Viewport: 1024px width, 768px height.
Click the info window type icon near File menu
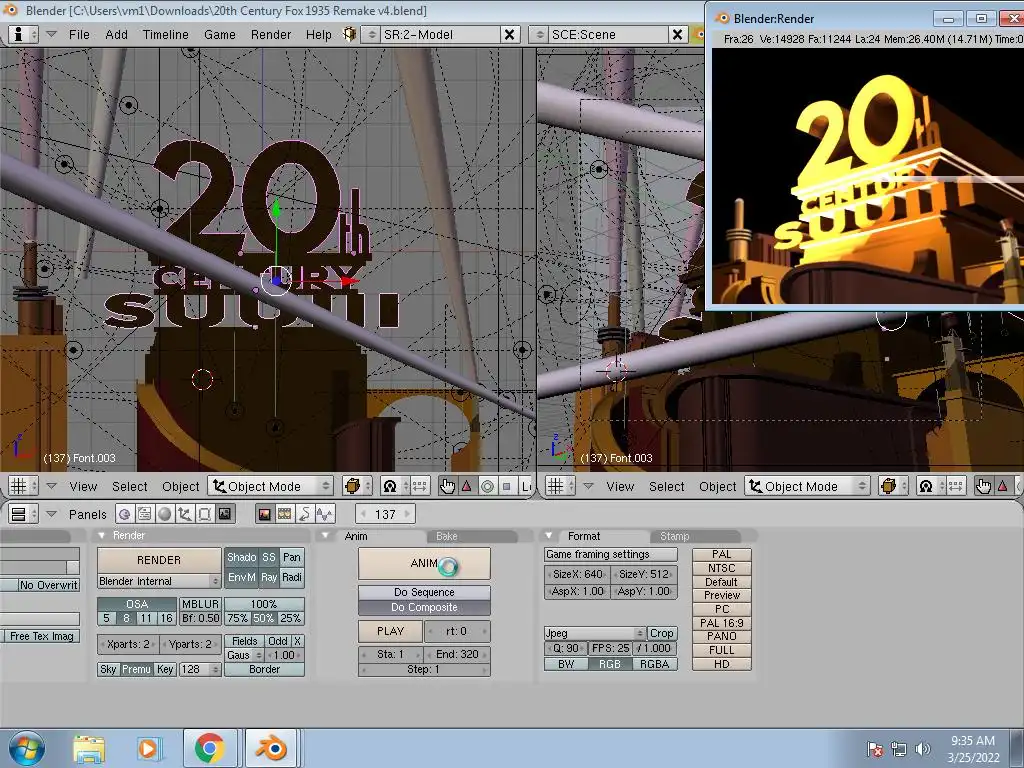tap(24, 34)
